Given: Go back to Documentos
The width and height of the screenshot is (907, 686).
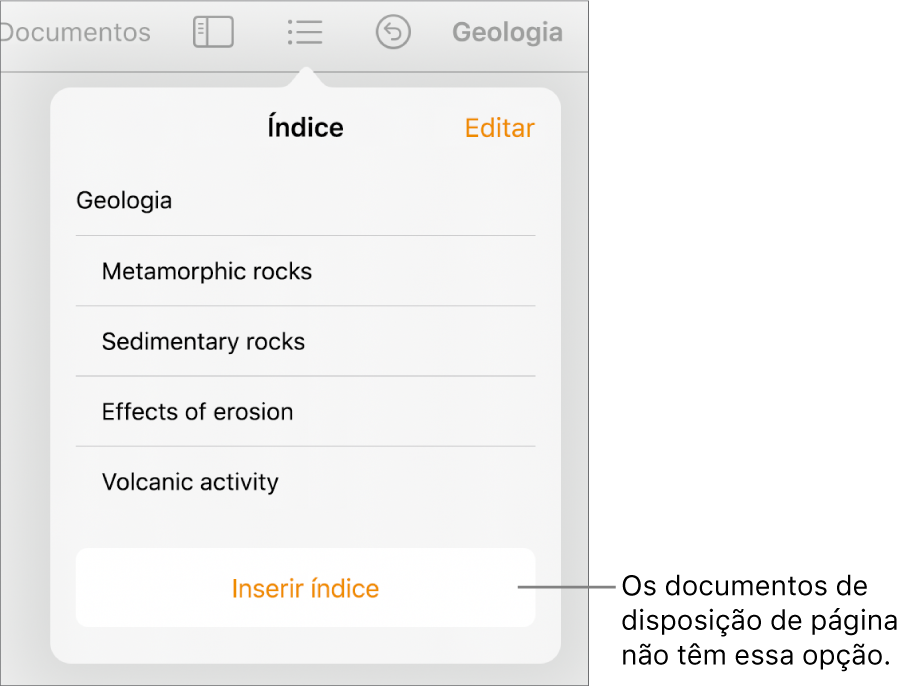Looking at the screenshot, I should coord(76,32).
